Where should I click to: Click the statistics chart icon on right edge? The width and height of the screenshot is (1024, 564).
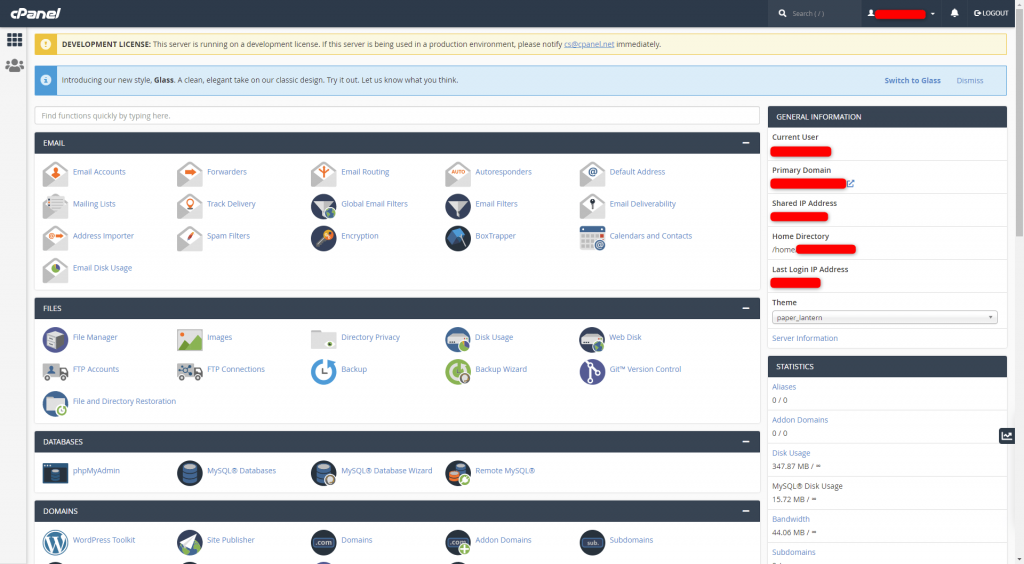pyautogui.click(x=1006, y=435)
